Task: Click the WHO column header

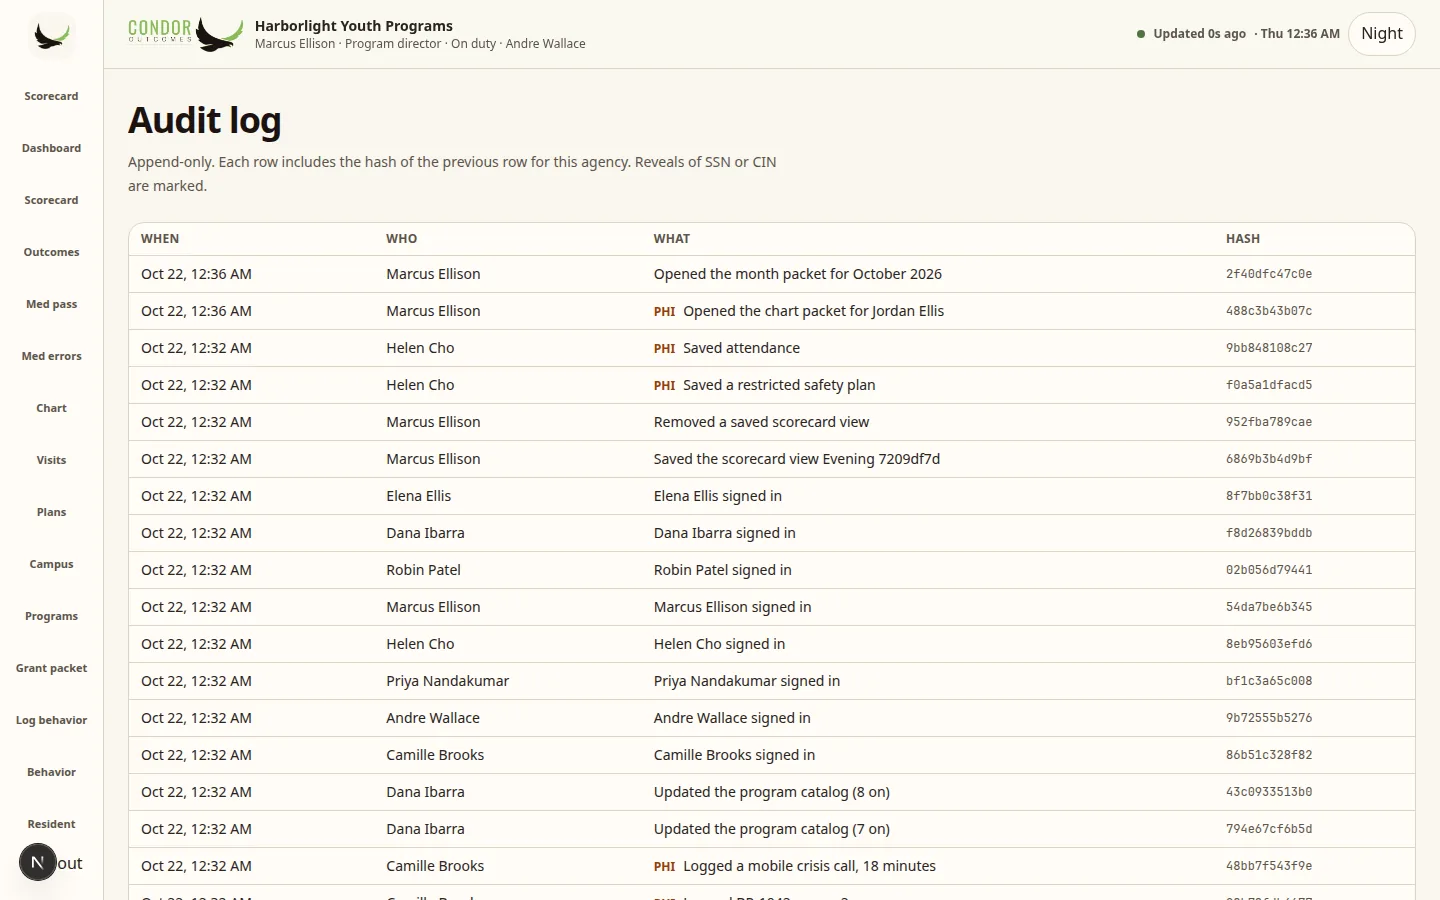Action: click(x=402, y=239)
